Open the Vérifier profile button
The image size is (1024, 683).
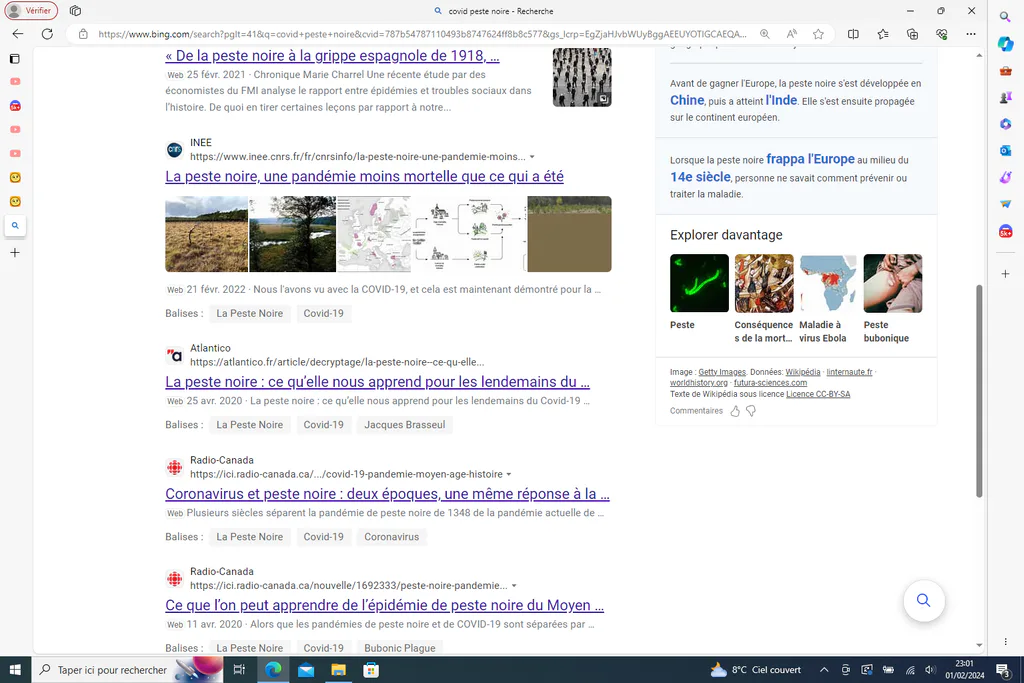[x=31, y=10]
